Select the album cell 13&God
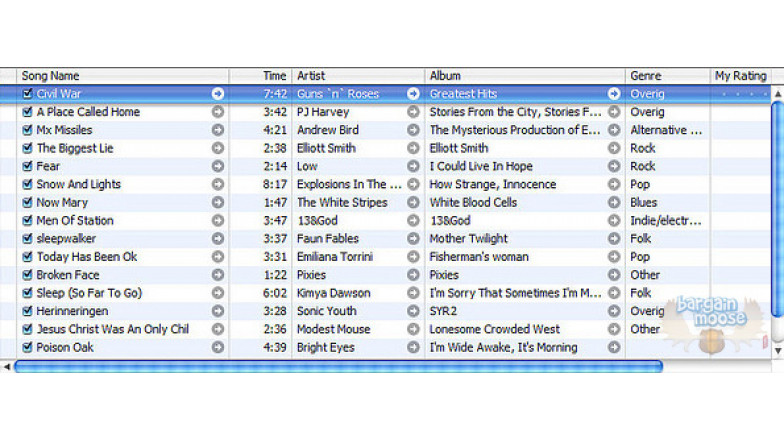784x441 pixels. pyautogui.click(x=450, y=220)
